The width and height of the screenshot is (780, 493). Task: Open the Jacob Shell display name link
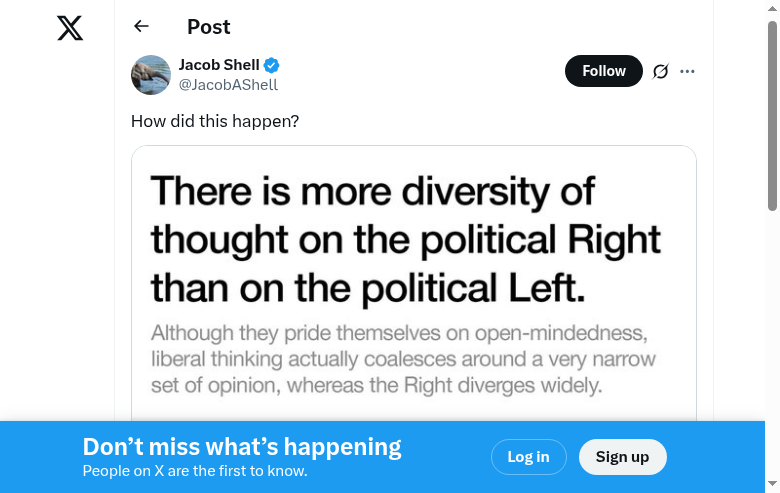(x=219, y=65)
